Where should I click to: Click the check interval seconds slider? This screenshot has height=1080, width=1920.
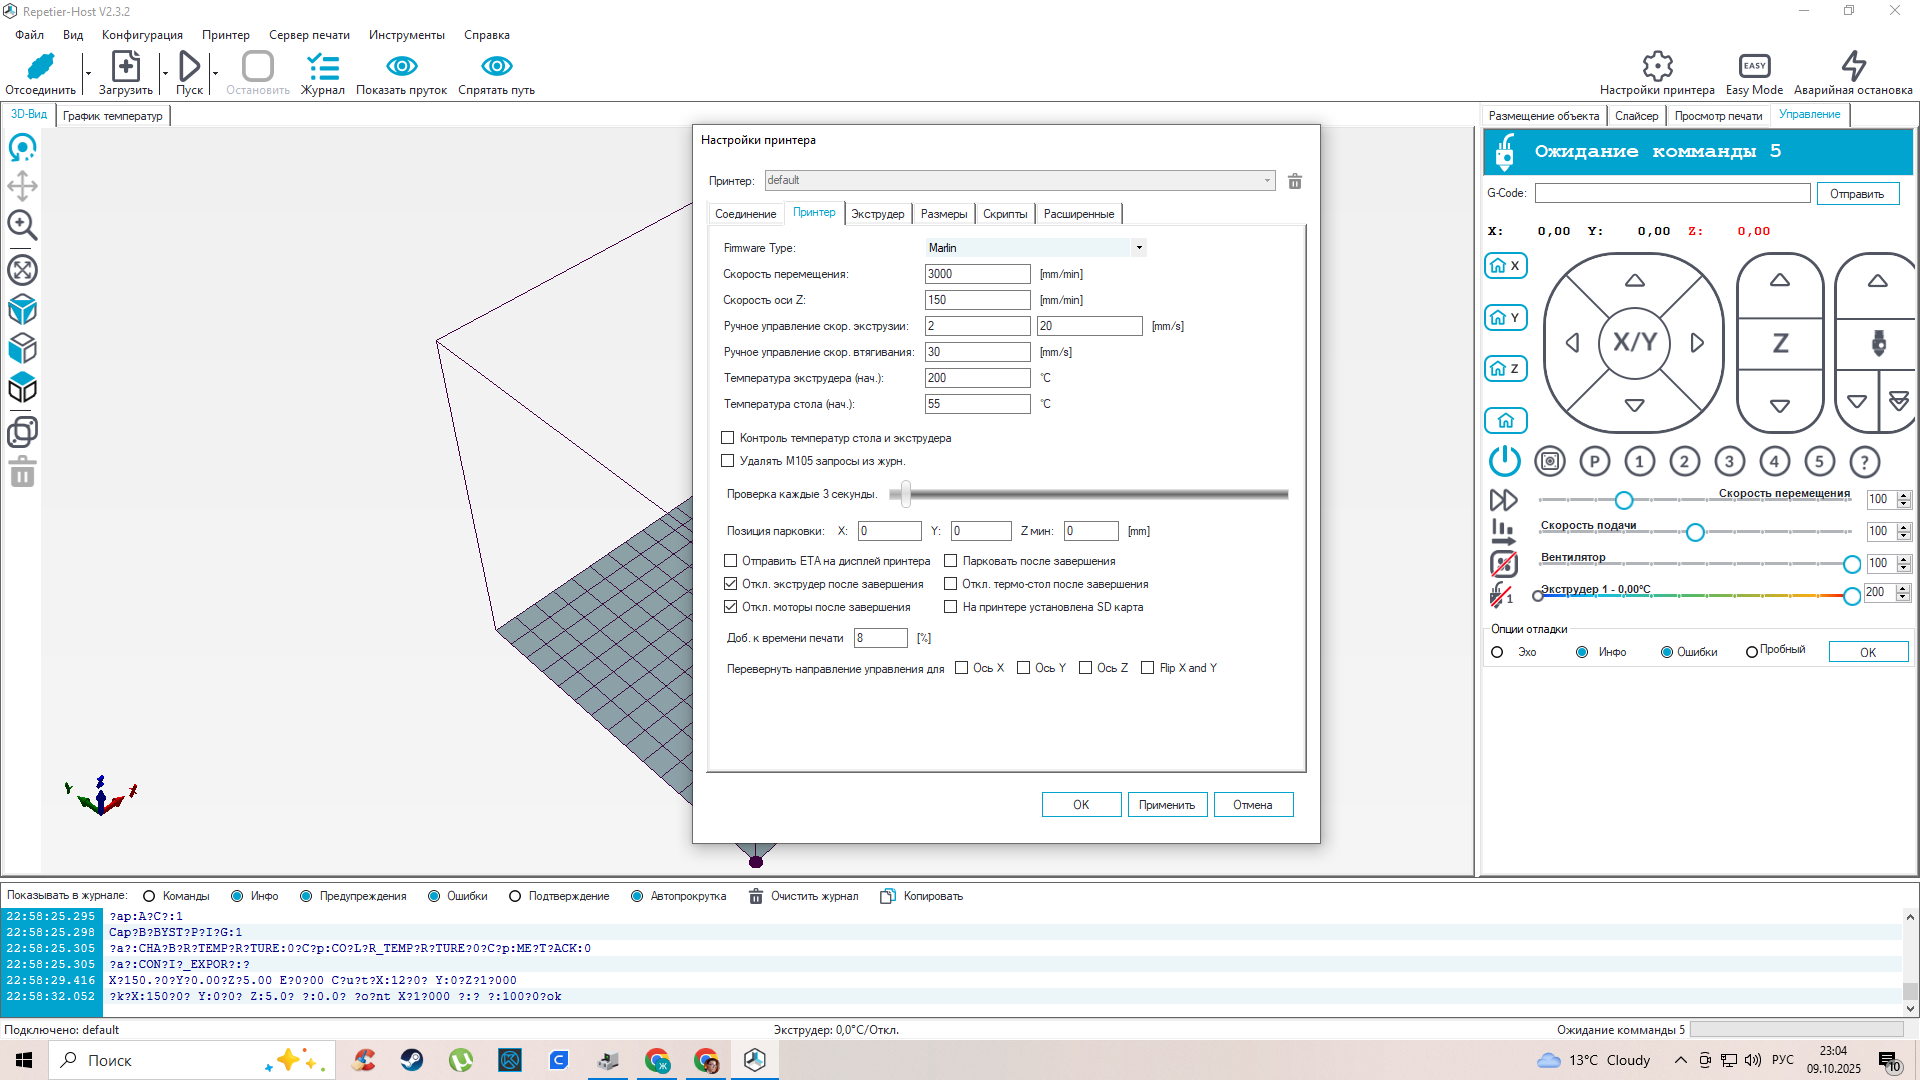coord(906,494)
